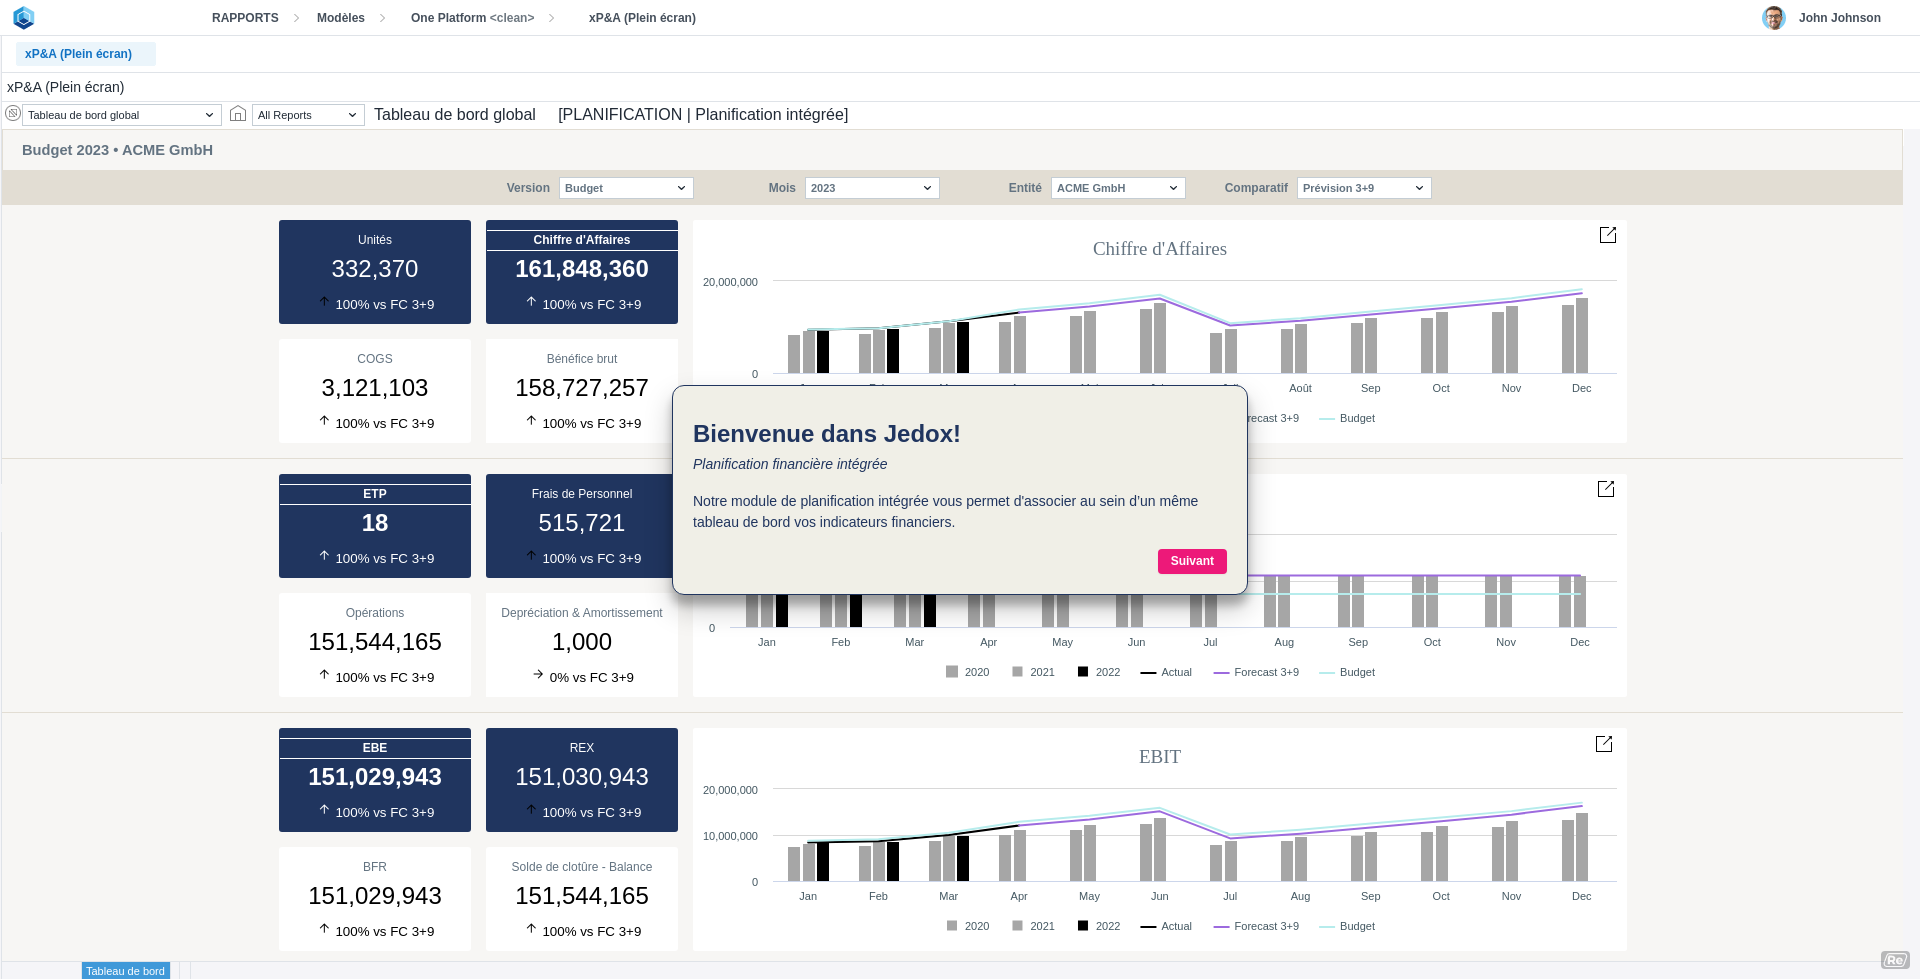The width and height of the screenshot is (1920, 979).
Task: Click the Jedox logo icon
Action: coord(24,18)
